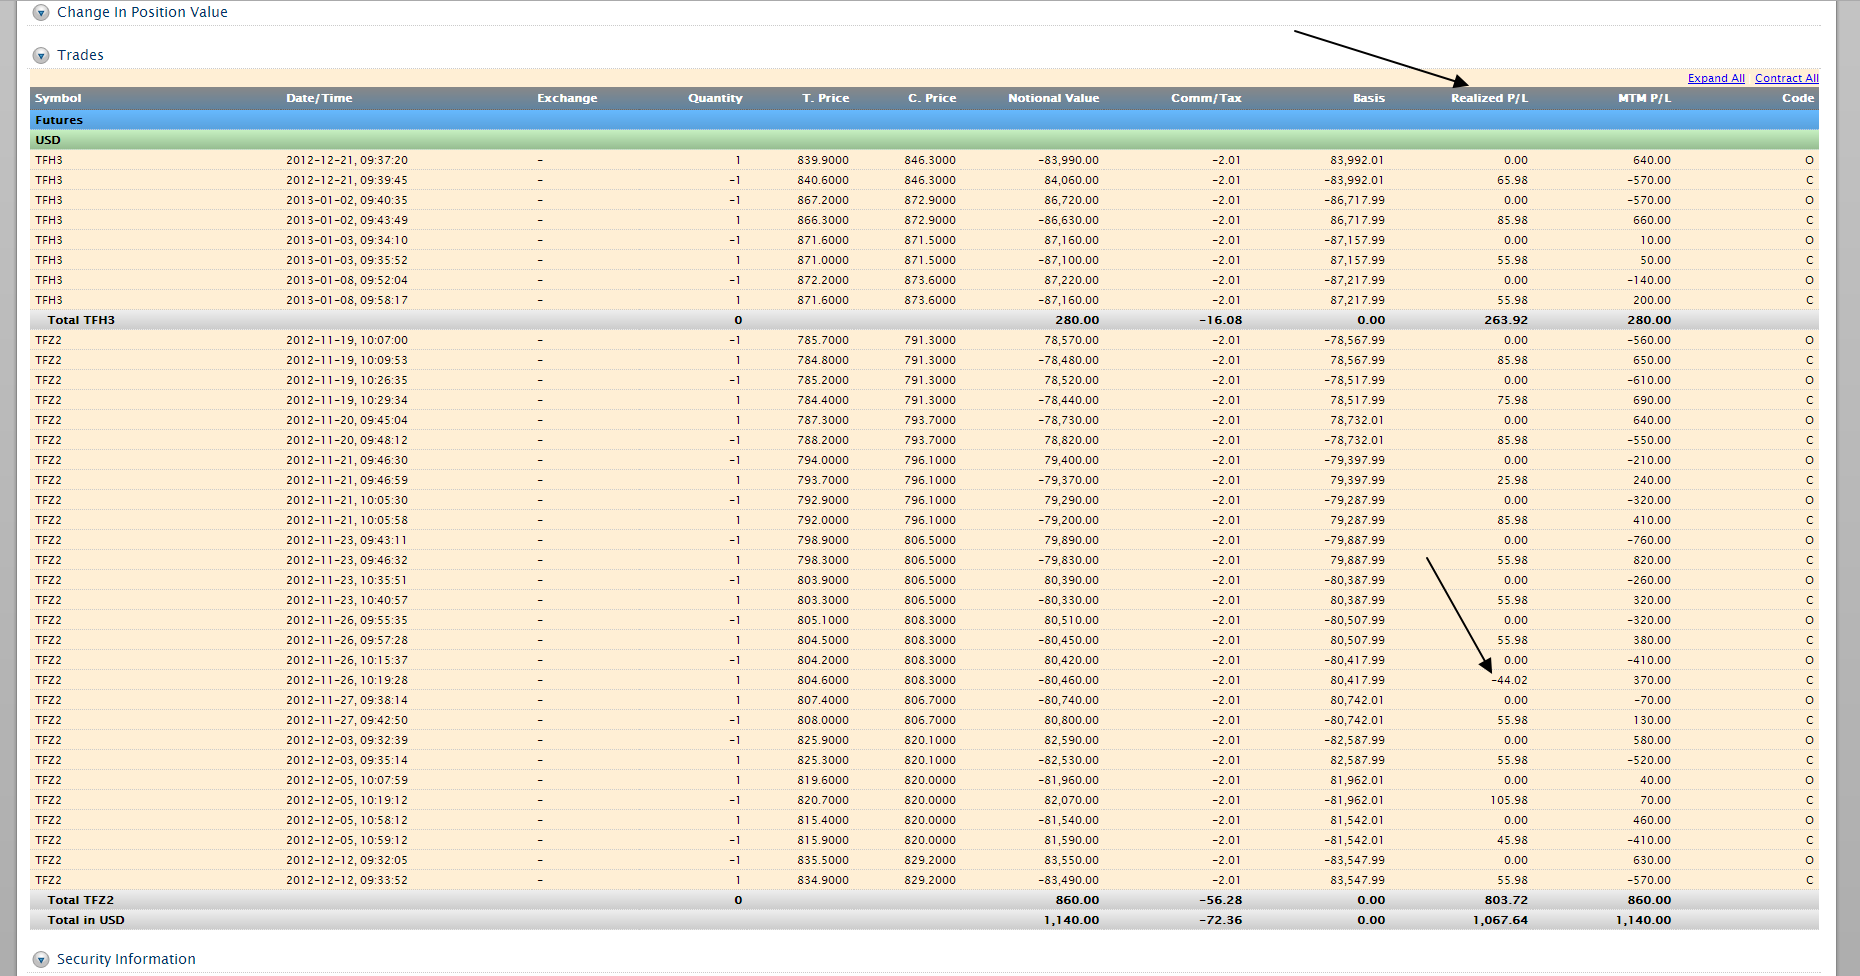Select the Notional Value column header
Screen dimensions: 1860x976
click(x=1053, y=98)
